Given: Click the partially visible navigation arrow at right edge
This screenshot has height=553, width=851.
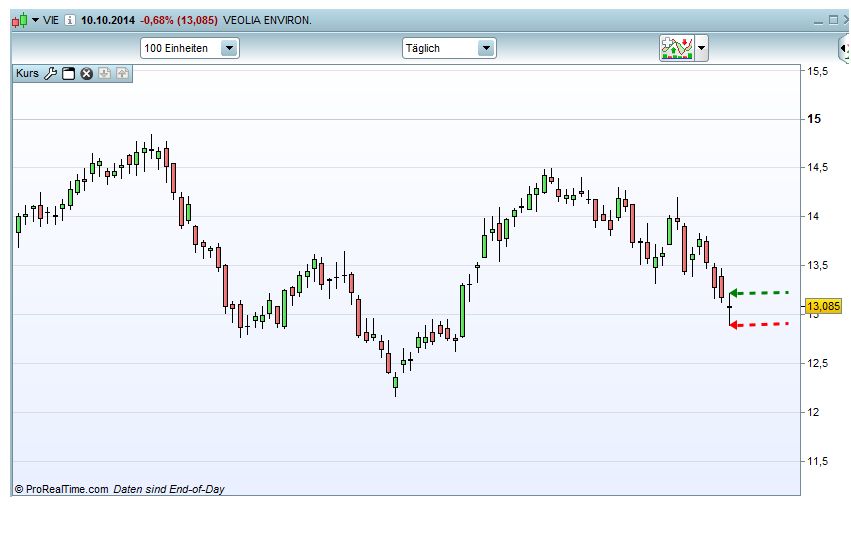Looking at the screenshot, I should [844, 48].
